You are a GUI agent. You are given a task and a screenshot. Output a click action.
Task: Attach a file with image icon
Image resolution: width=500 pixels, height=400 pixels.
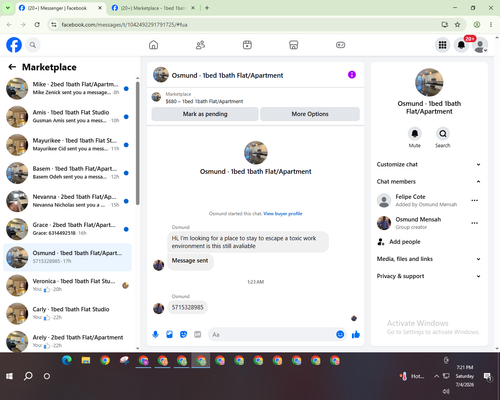point(169,334)
